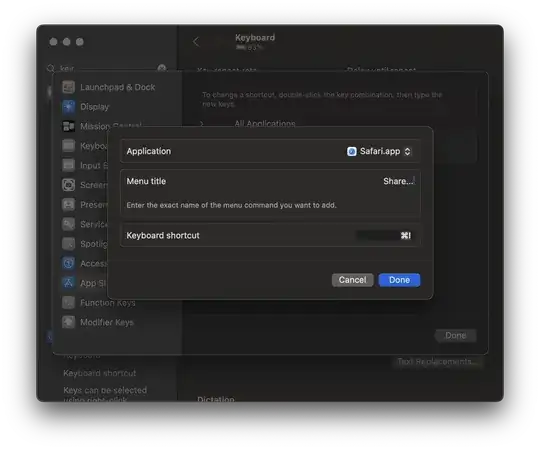The height and width of the screenshot is (450, 540).
Task: Click the Keyboard icon in the list
Action: pos(69,146)
